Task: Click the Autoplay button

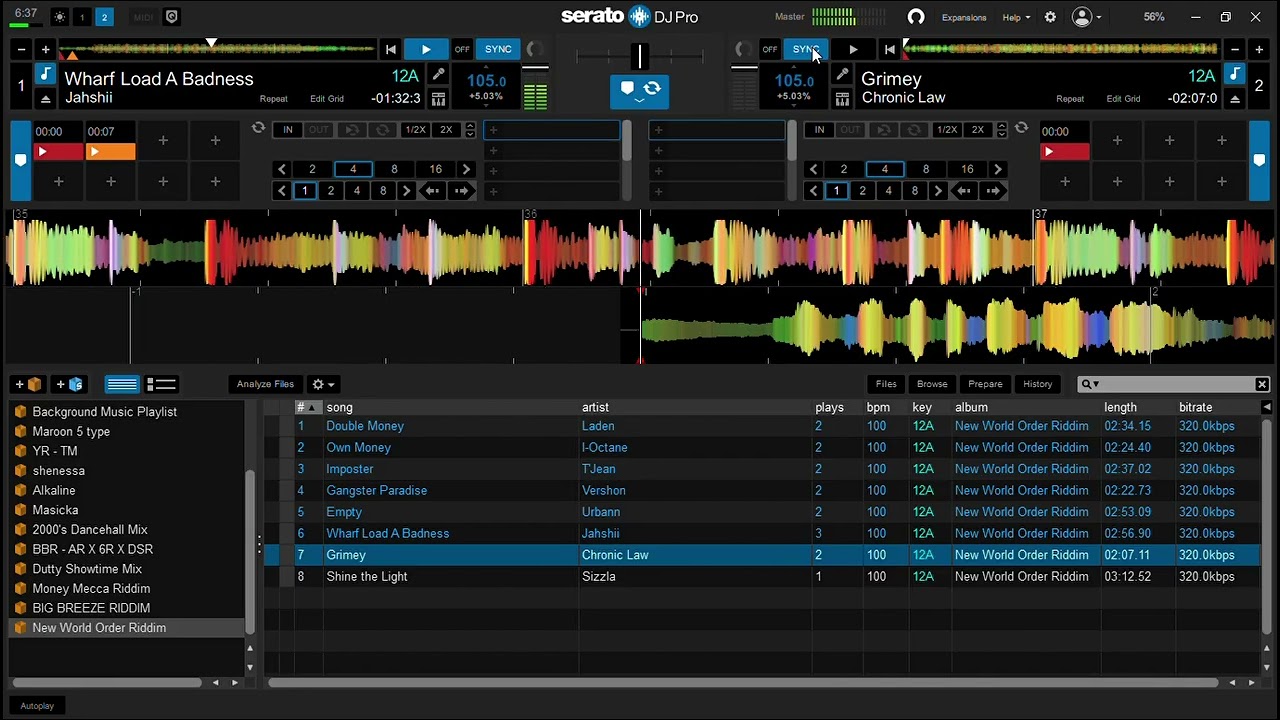Action: 37,706
